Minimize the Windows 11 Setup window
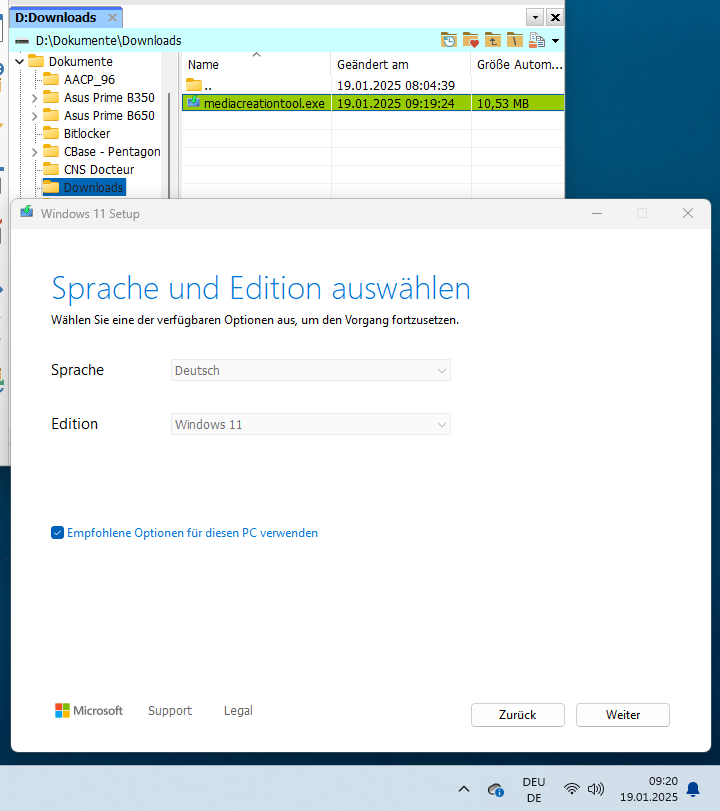Viewport: 720px width, 811px height. click(x=597, y=214)
